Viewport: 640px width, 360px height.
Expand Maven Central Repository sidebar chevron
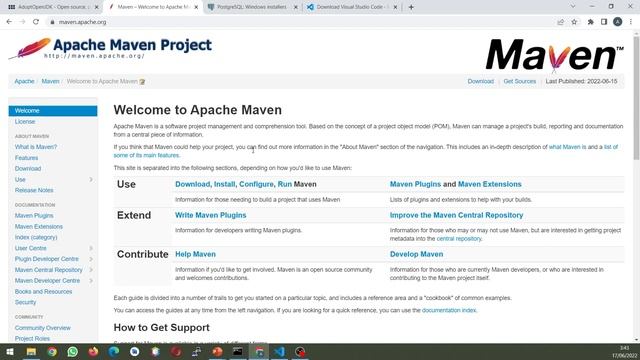point(91,270)
